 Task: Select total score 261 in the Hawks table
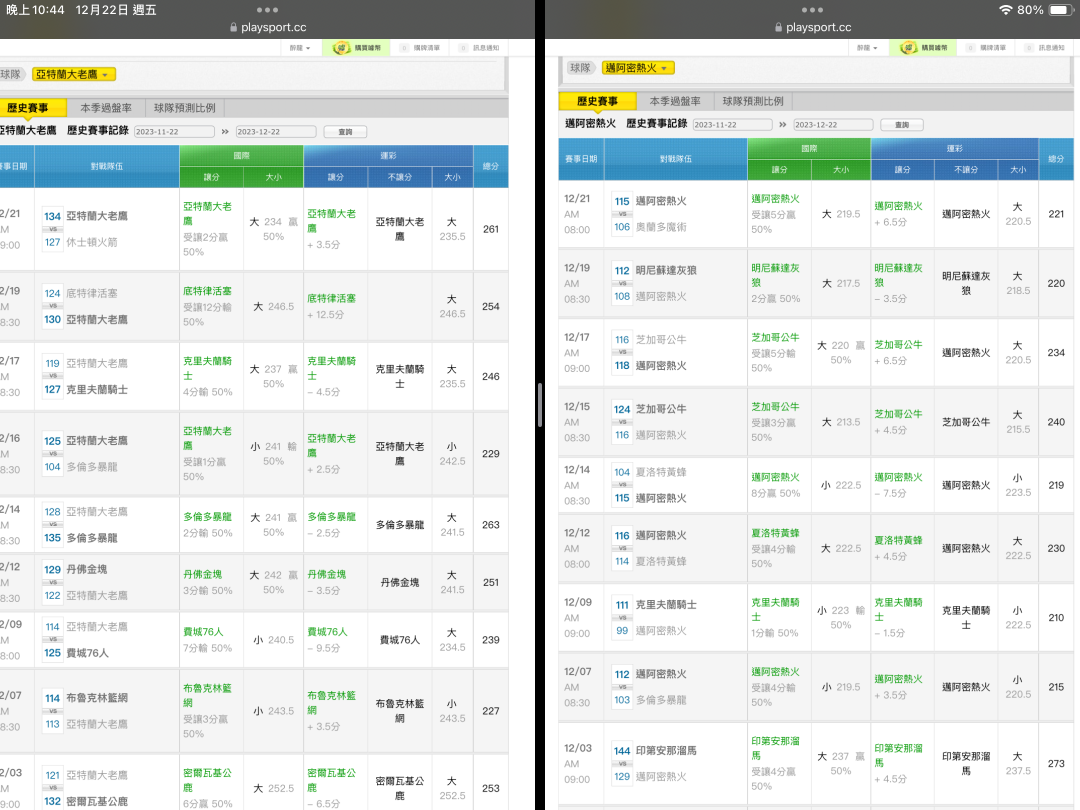pyautogui.click(x=491, y=229)
